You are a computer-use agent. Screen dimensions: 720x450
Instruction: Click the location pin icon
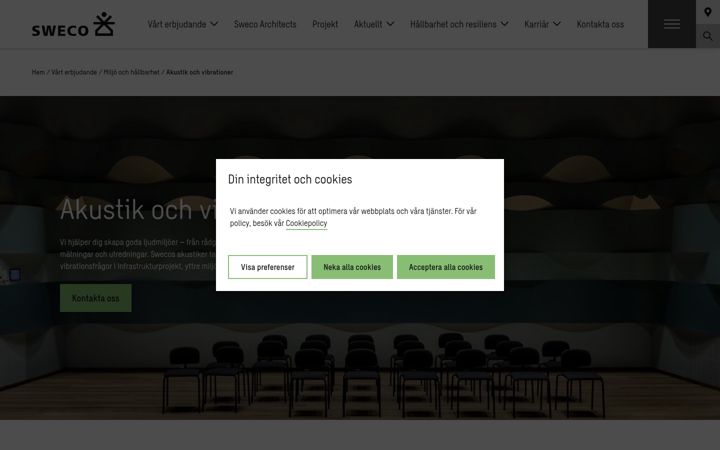[708, 12]
